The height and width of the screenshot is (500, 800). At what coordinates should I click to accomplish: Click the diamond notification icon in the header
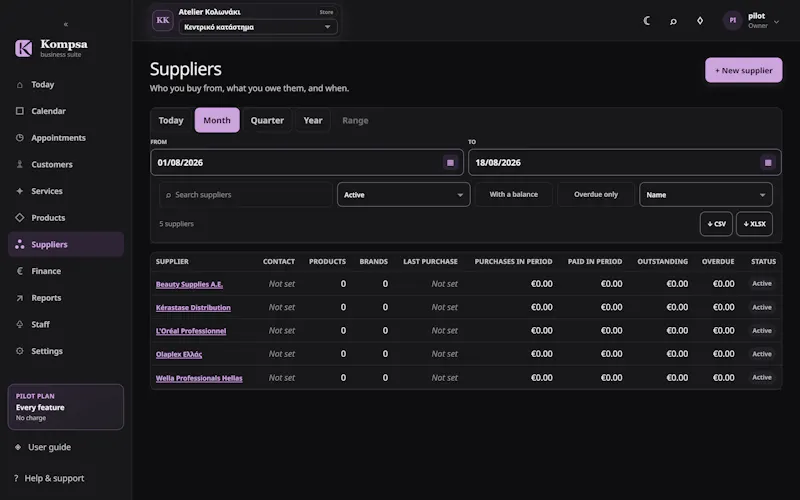point(700,20)
